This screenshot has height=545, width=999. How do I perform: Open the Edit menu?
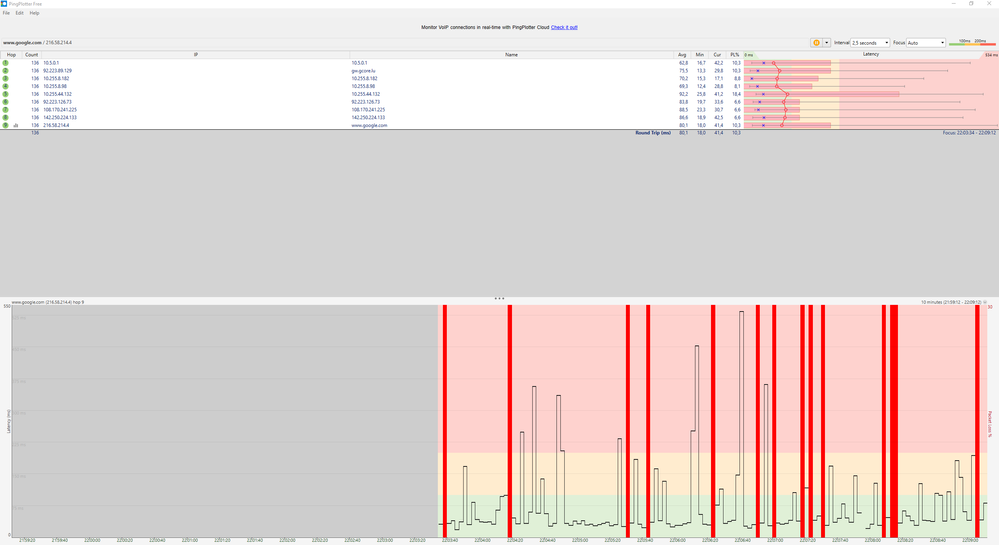coord(19,13)
